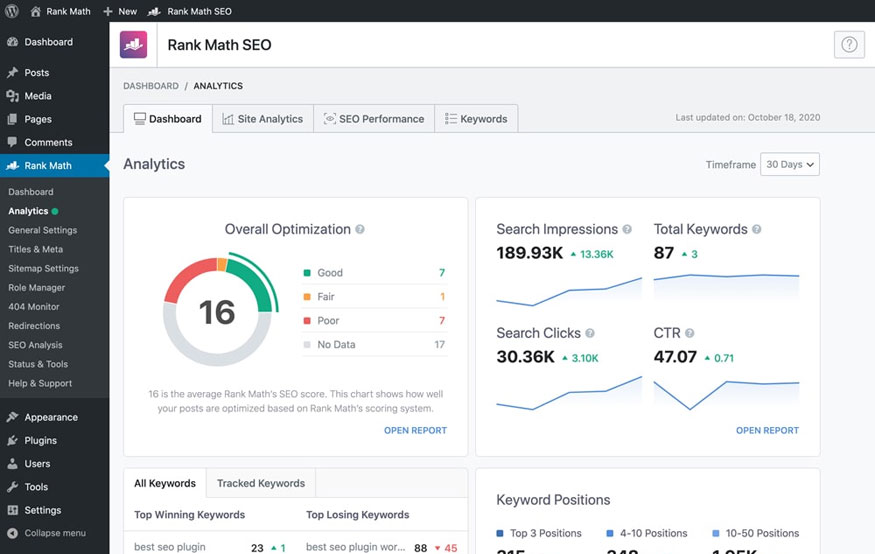Click the Rank Math SEO purple logo
The width and height of the screenshot is (875, 554).
[x=133, y=45]
